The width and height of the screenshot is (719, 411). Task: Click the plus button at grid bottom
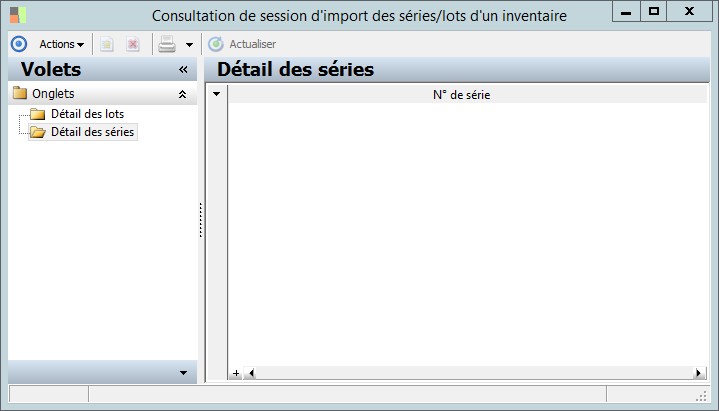click(x=236, y=373)
